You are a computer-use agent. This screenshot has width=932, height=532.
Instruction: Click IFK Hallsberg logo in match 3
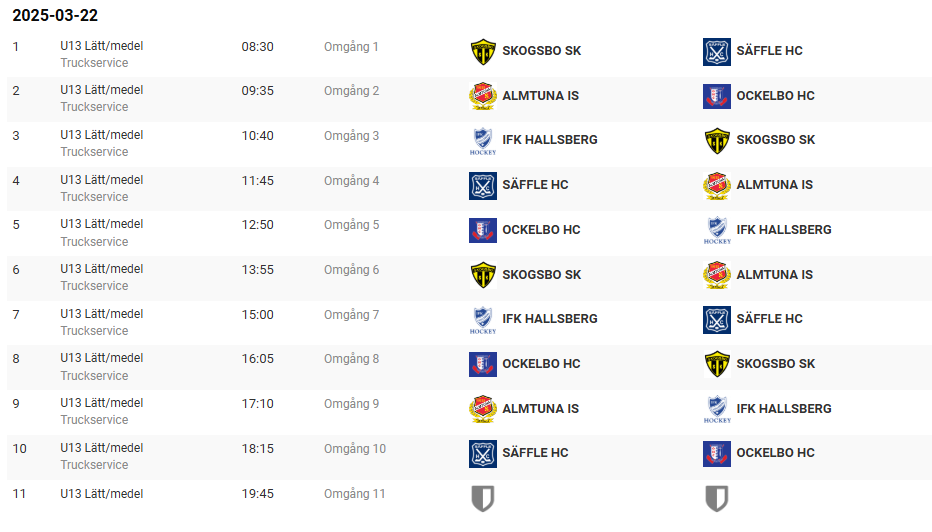pyautogui.click(x=483, y=141)
